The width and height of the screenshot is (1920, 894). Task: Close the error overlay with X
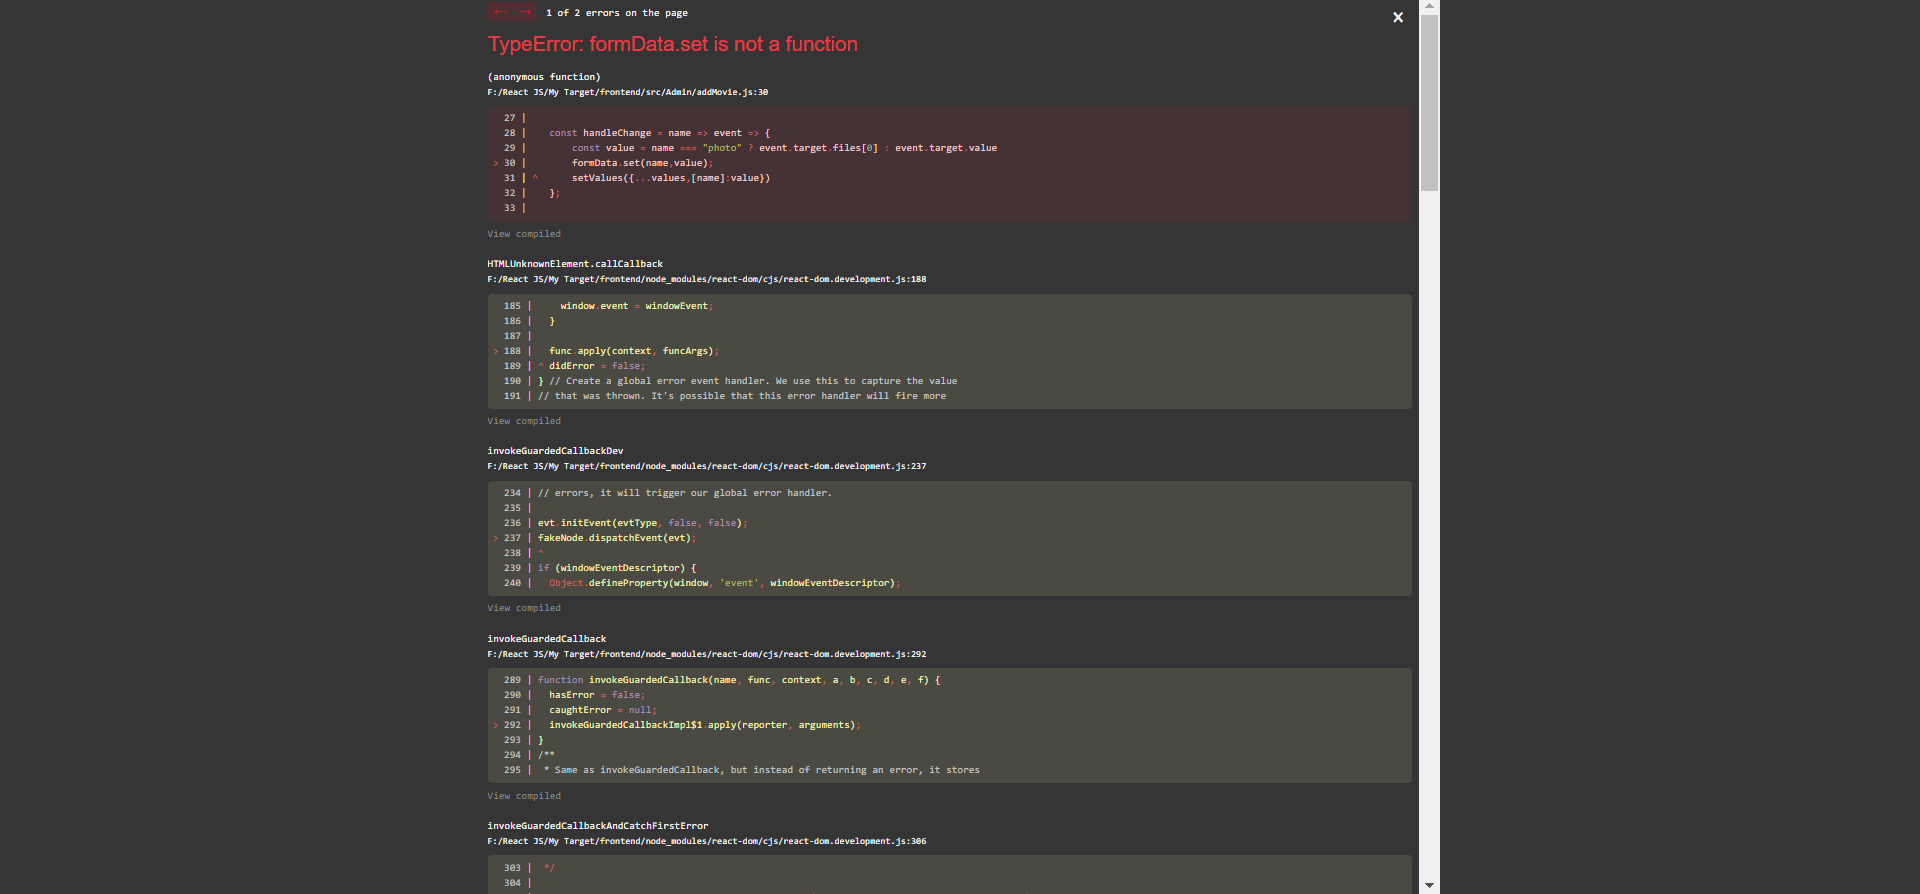click(1398, 17)
